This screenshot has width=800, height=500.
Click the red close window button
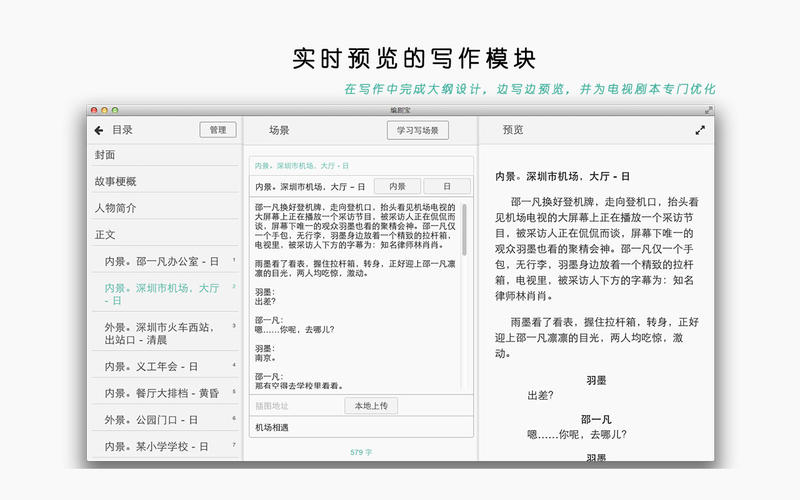[94, 110]
